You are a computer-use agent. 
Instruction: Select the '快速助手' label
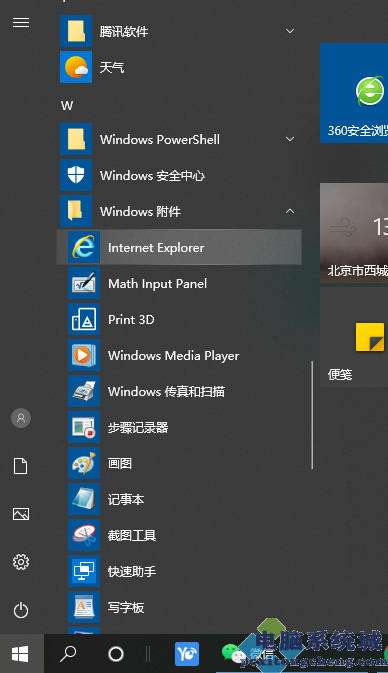click(x=132, y=572)
